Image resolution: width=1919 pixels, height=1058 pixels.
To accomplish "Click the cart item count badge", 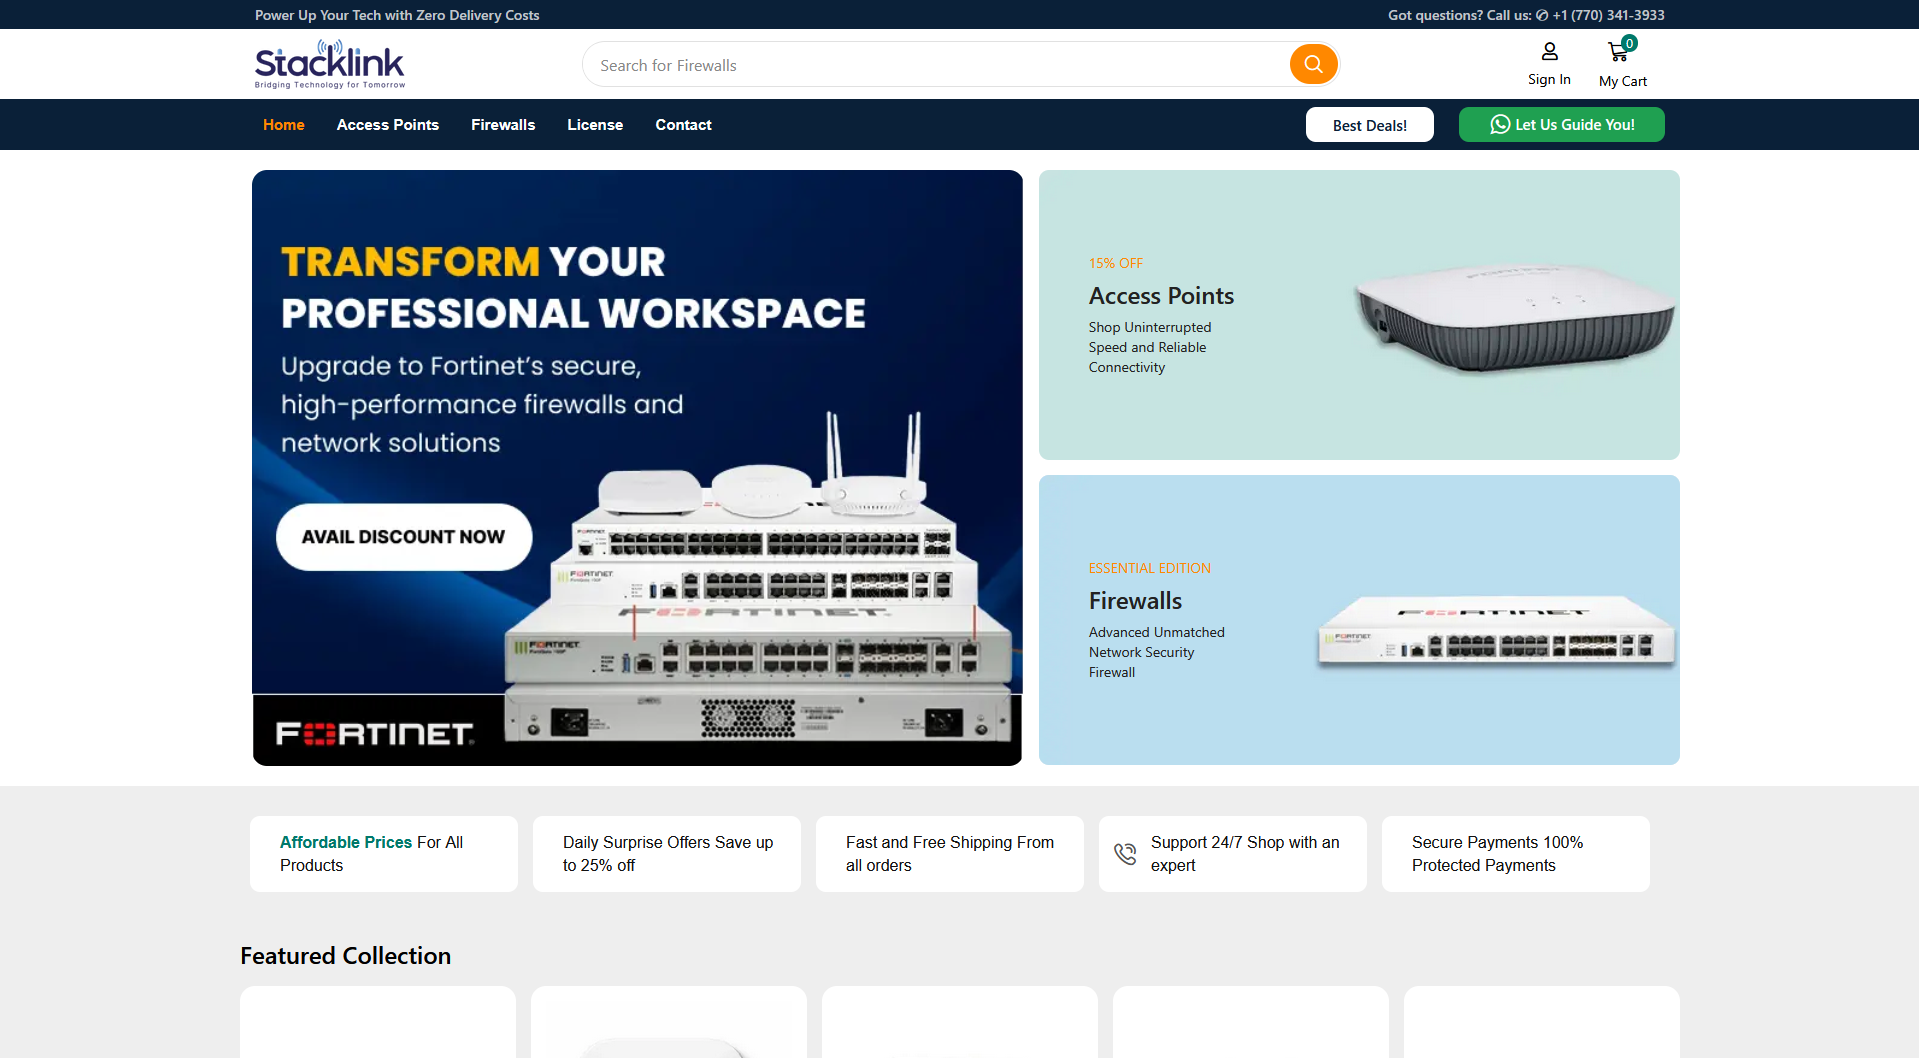I will pyautogui.click(x=1630, y=43).
